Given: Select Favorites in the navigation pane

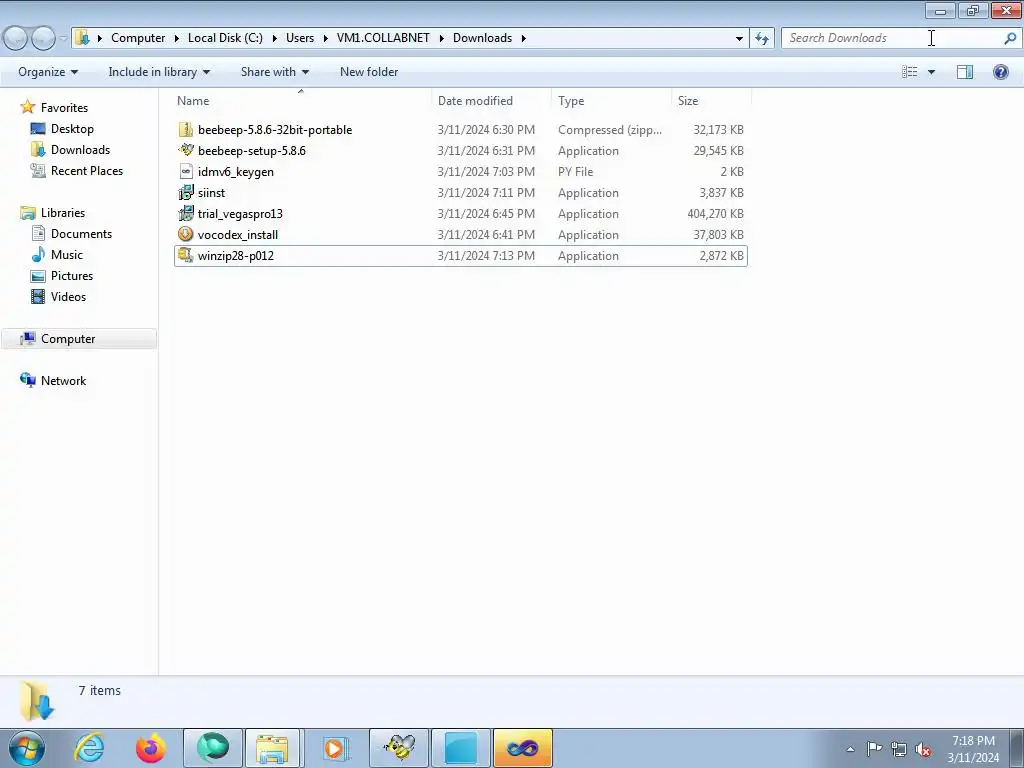Looking at the screenshot, I should (64, 108).
